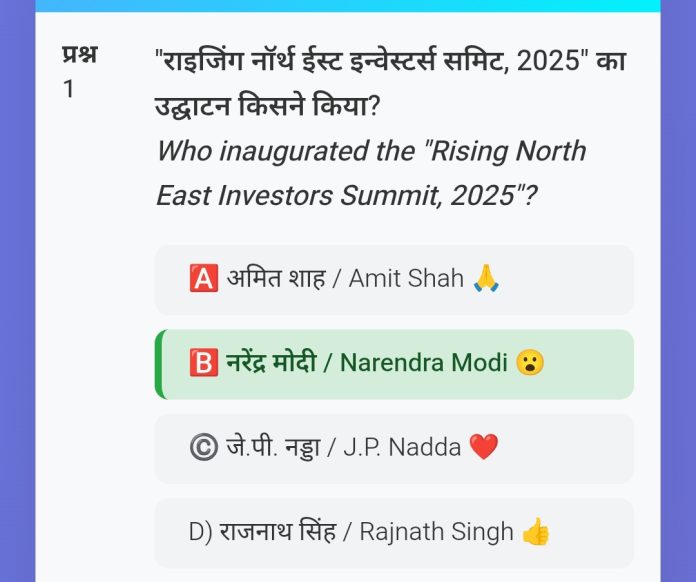Screen dimensions: 696x582
Task: Click the folded hands emoji
Action: 486,279
